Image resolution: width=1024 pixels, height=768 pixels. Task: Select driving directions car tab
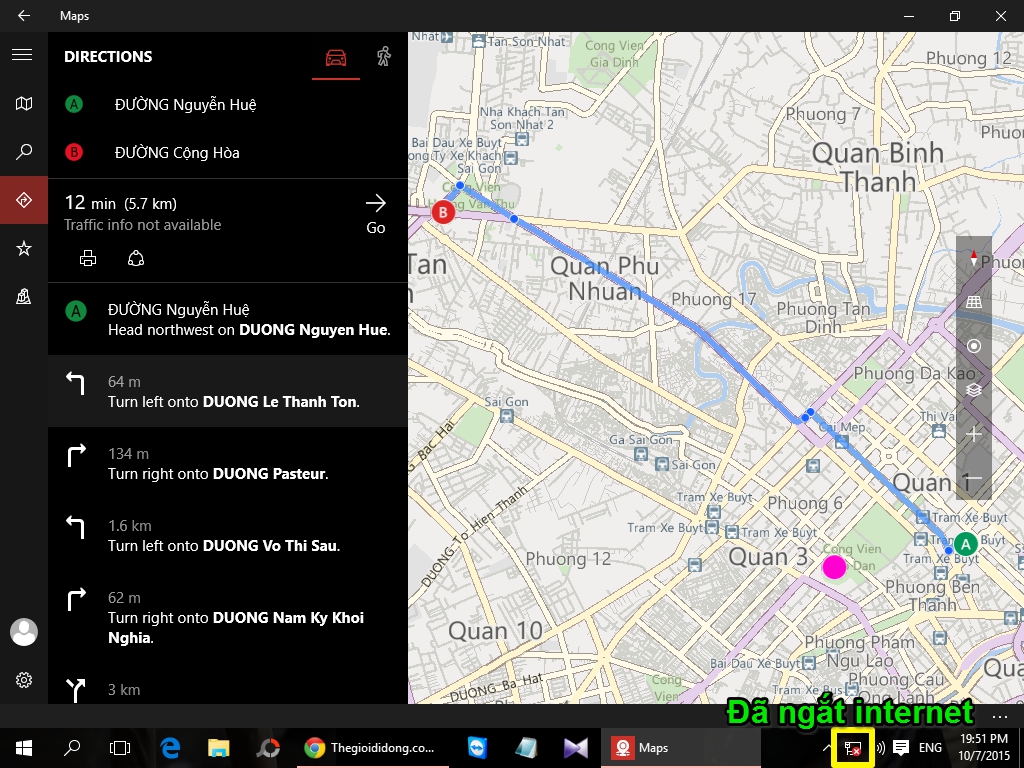click(336, 57)
